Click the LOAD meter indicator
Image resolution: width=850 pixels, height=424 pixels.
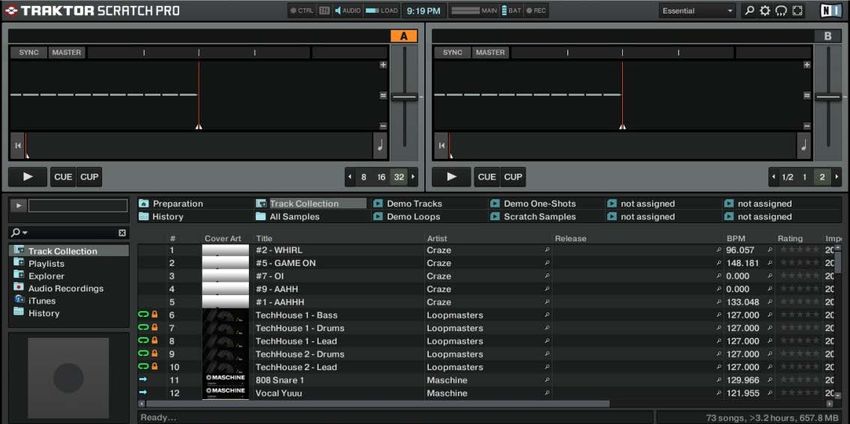382,10
